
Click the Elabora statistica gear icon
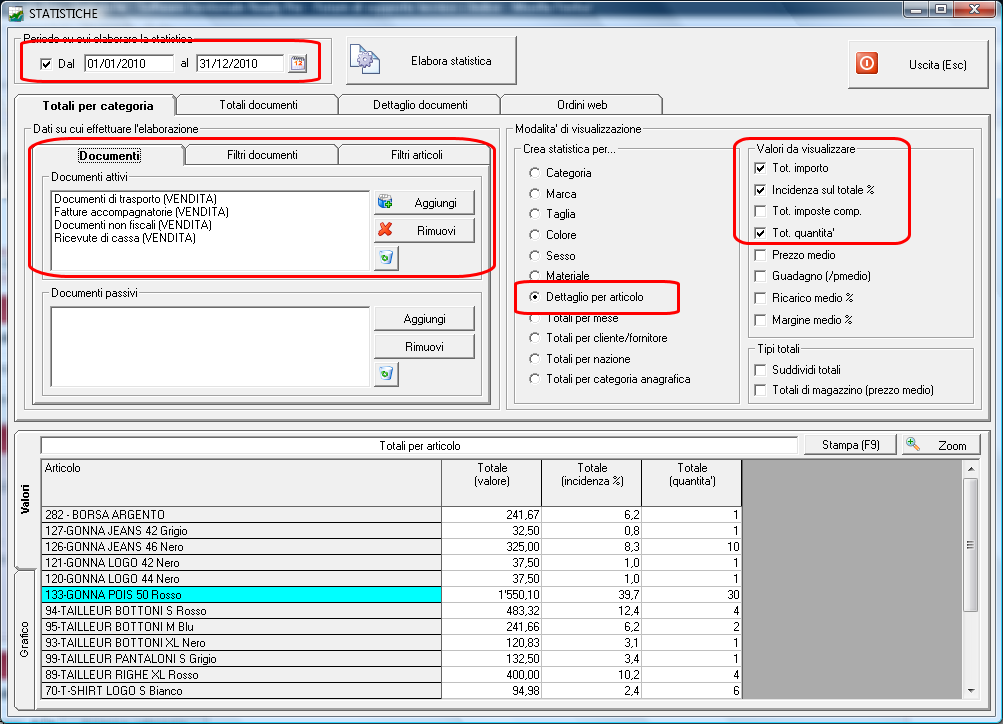coord(363,61)
